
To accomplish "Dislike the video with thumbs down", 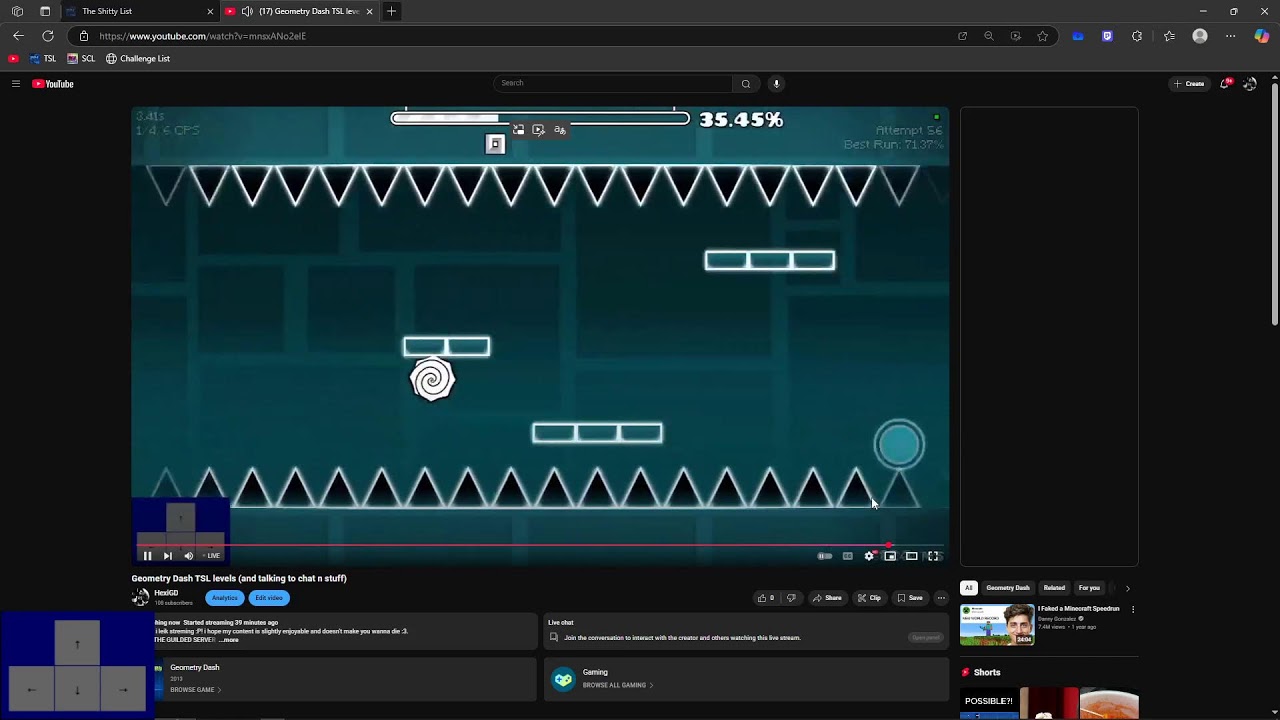I will [x=791, y=598].
